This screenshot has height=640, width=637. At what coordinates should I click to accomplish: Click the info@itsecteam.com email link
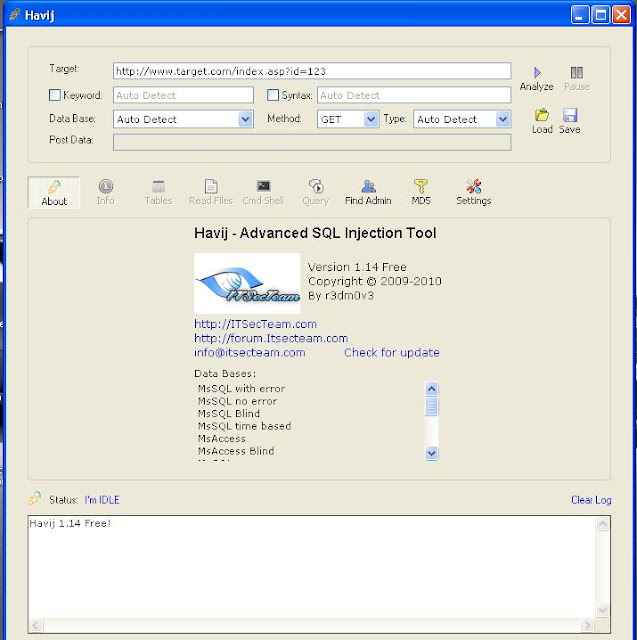point(250,353)
